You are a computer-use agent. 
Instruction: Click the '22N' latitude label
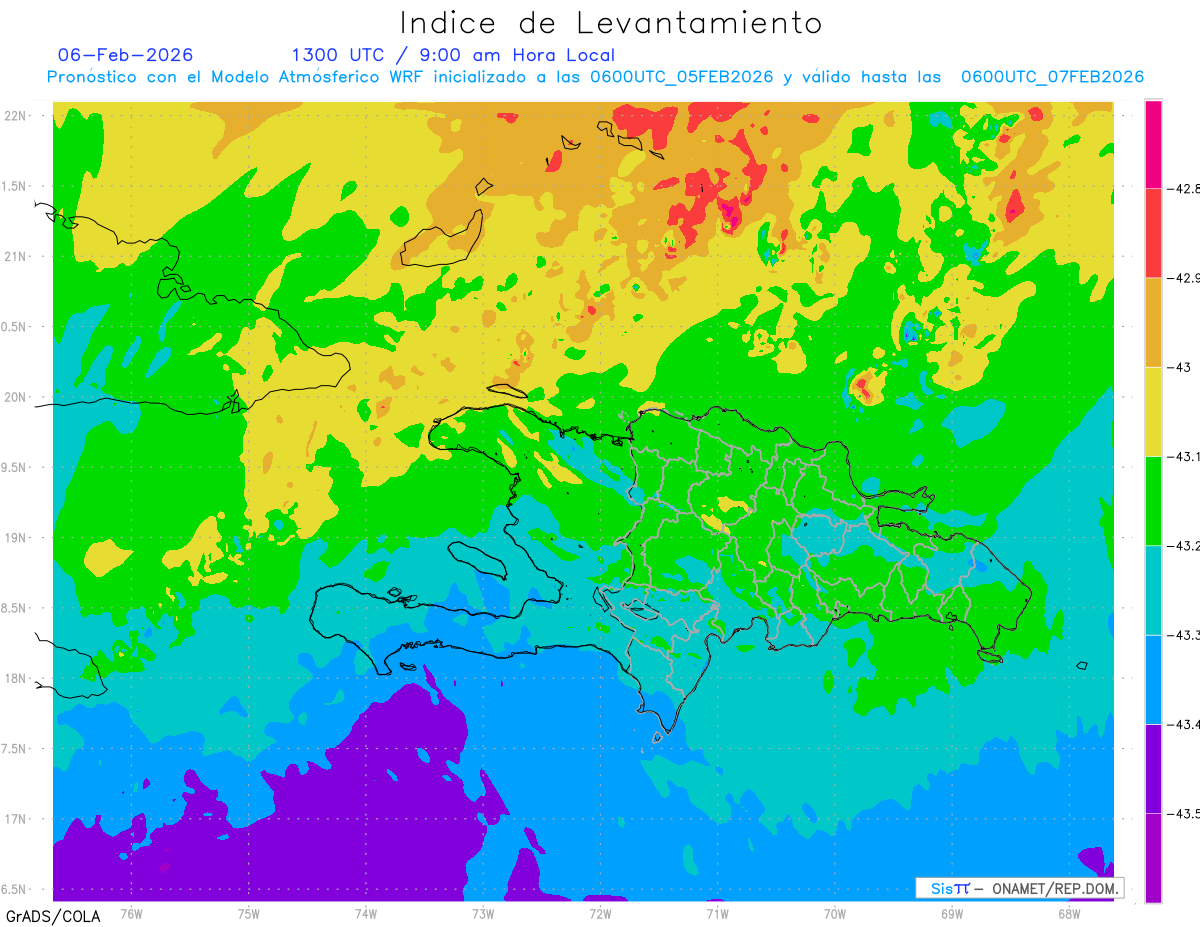pyautogui.click(x=16, y=115)
